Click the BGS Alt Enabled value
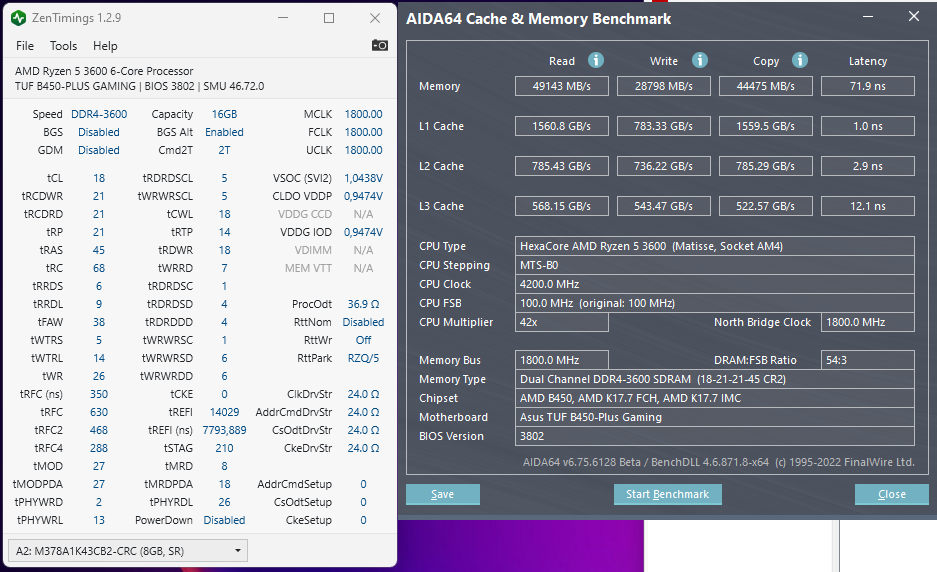Image resolution: width=937 pixels, height=572 pixels. pos(224,132)
